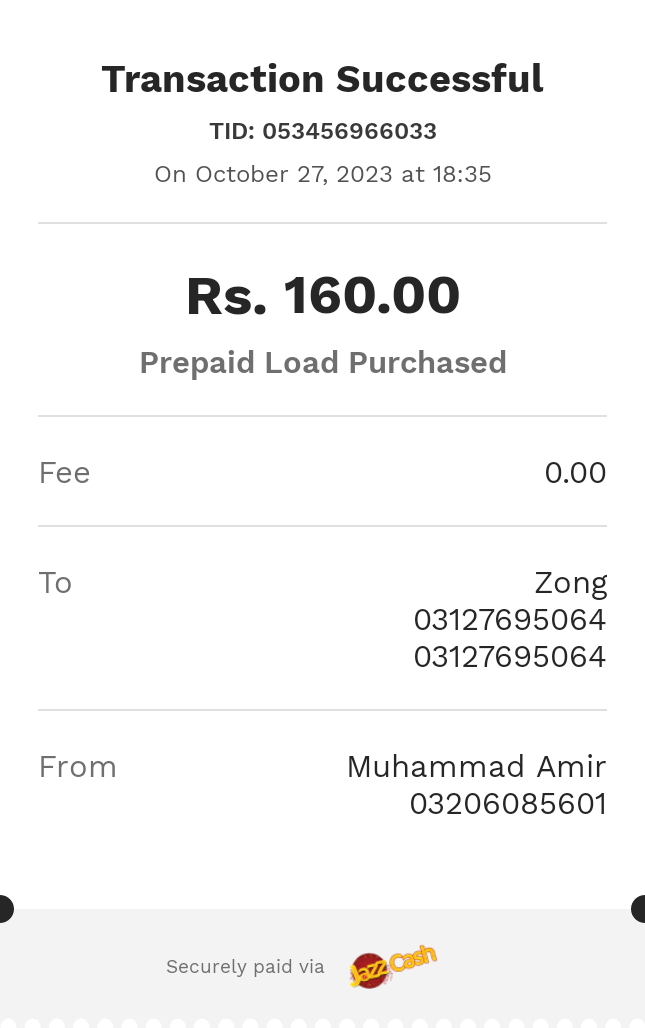Tap the perforated bottom edge of receipt
The image size is (645, 1028).
(322, 1023)
